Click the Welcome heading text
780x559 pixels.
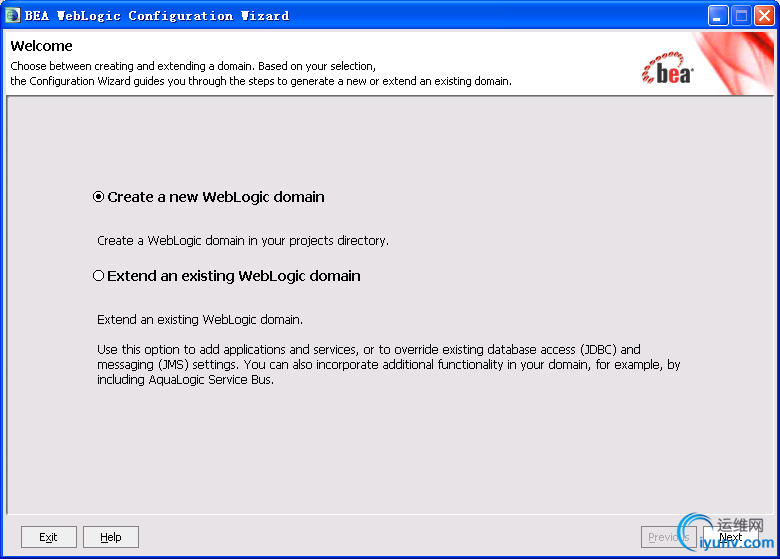41,46
